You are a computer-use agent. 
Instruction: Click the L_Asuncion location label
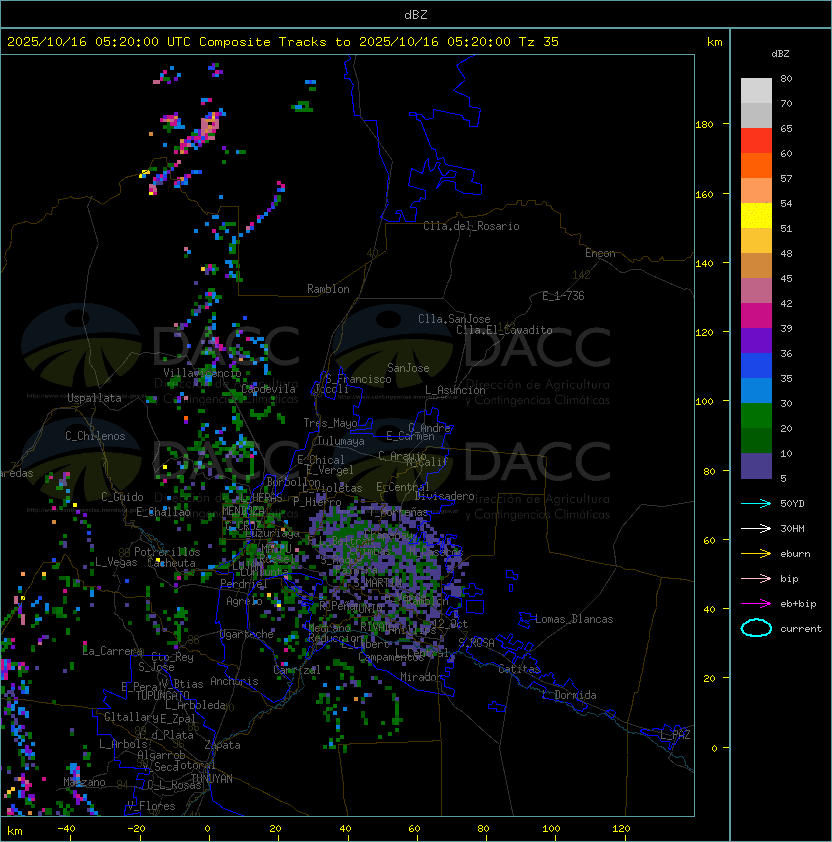(455, 390)
